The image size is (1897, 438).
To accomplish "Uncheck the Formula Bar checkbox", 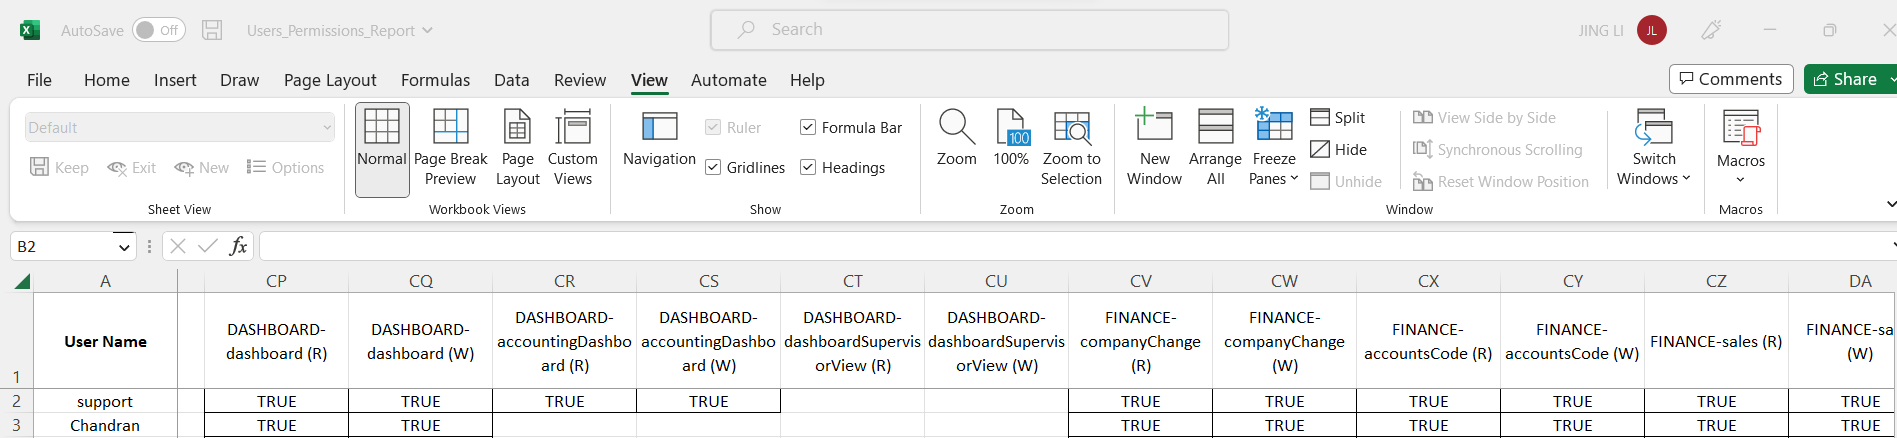I will [808, 127].
